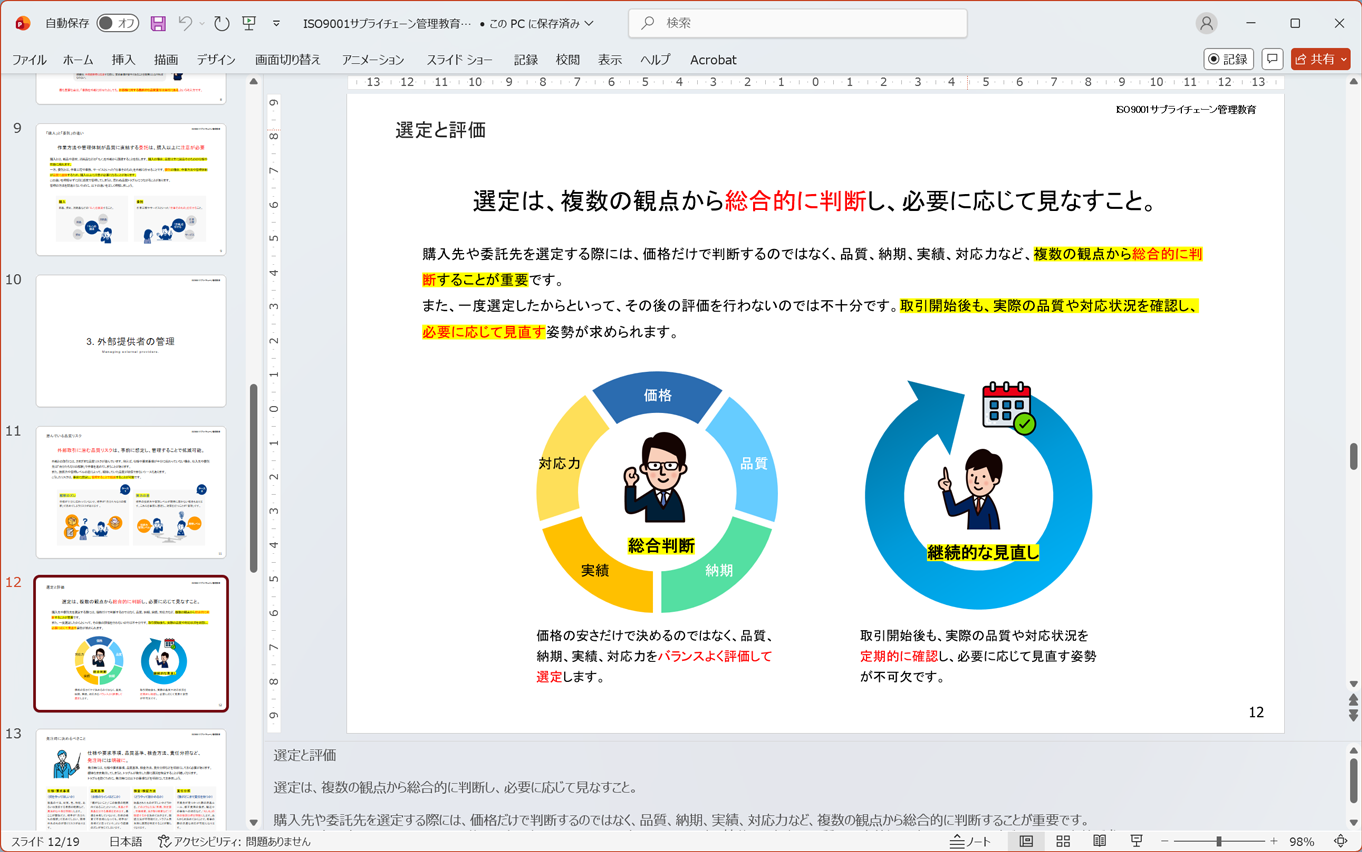The image size is (1362, 852).
Task: Start slideshow from beginning via quick access icon
Action: point(250,23)
